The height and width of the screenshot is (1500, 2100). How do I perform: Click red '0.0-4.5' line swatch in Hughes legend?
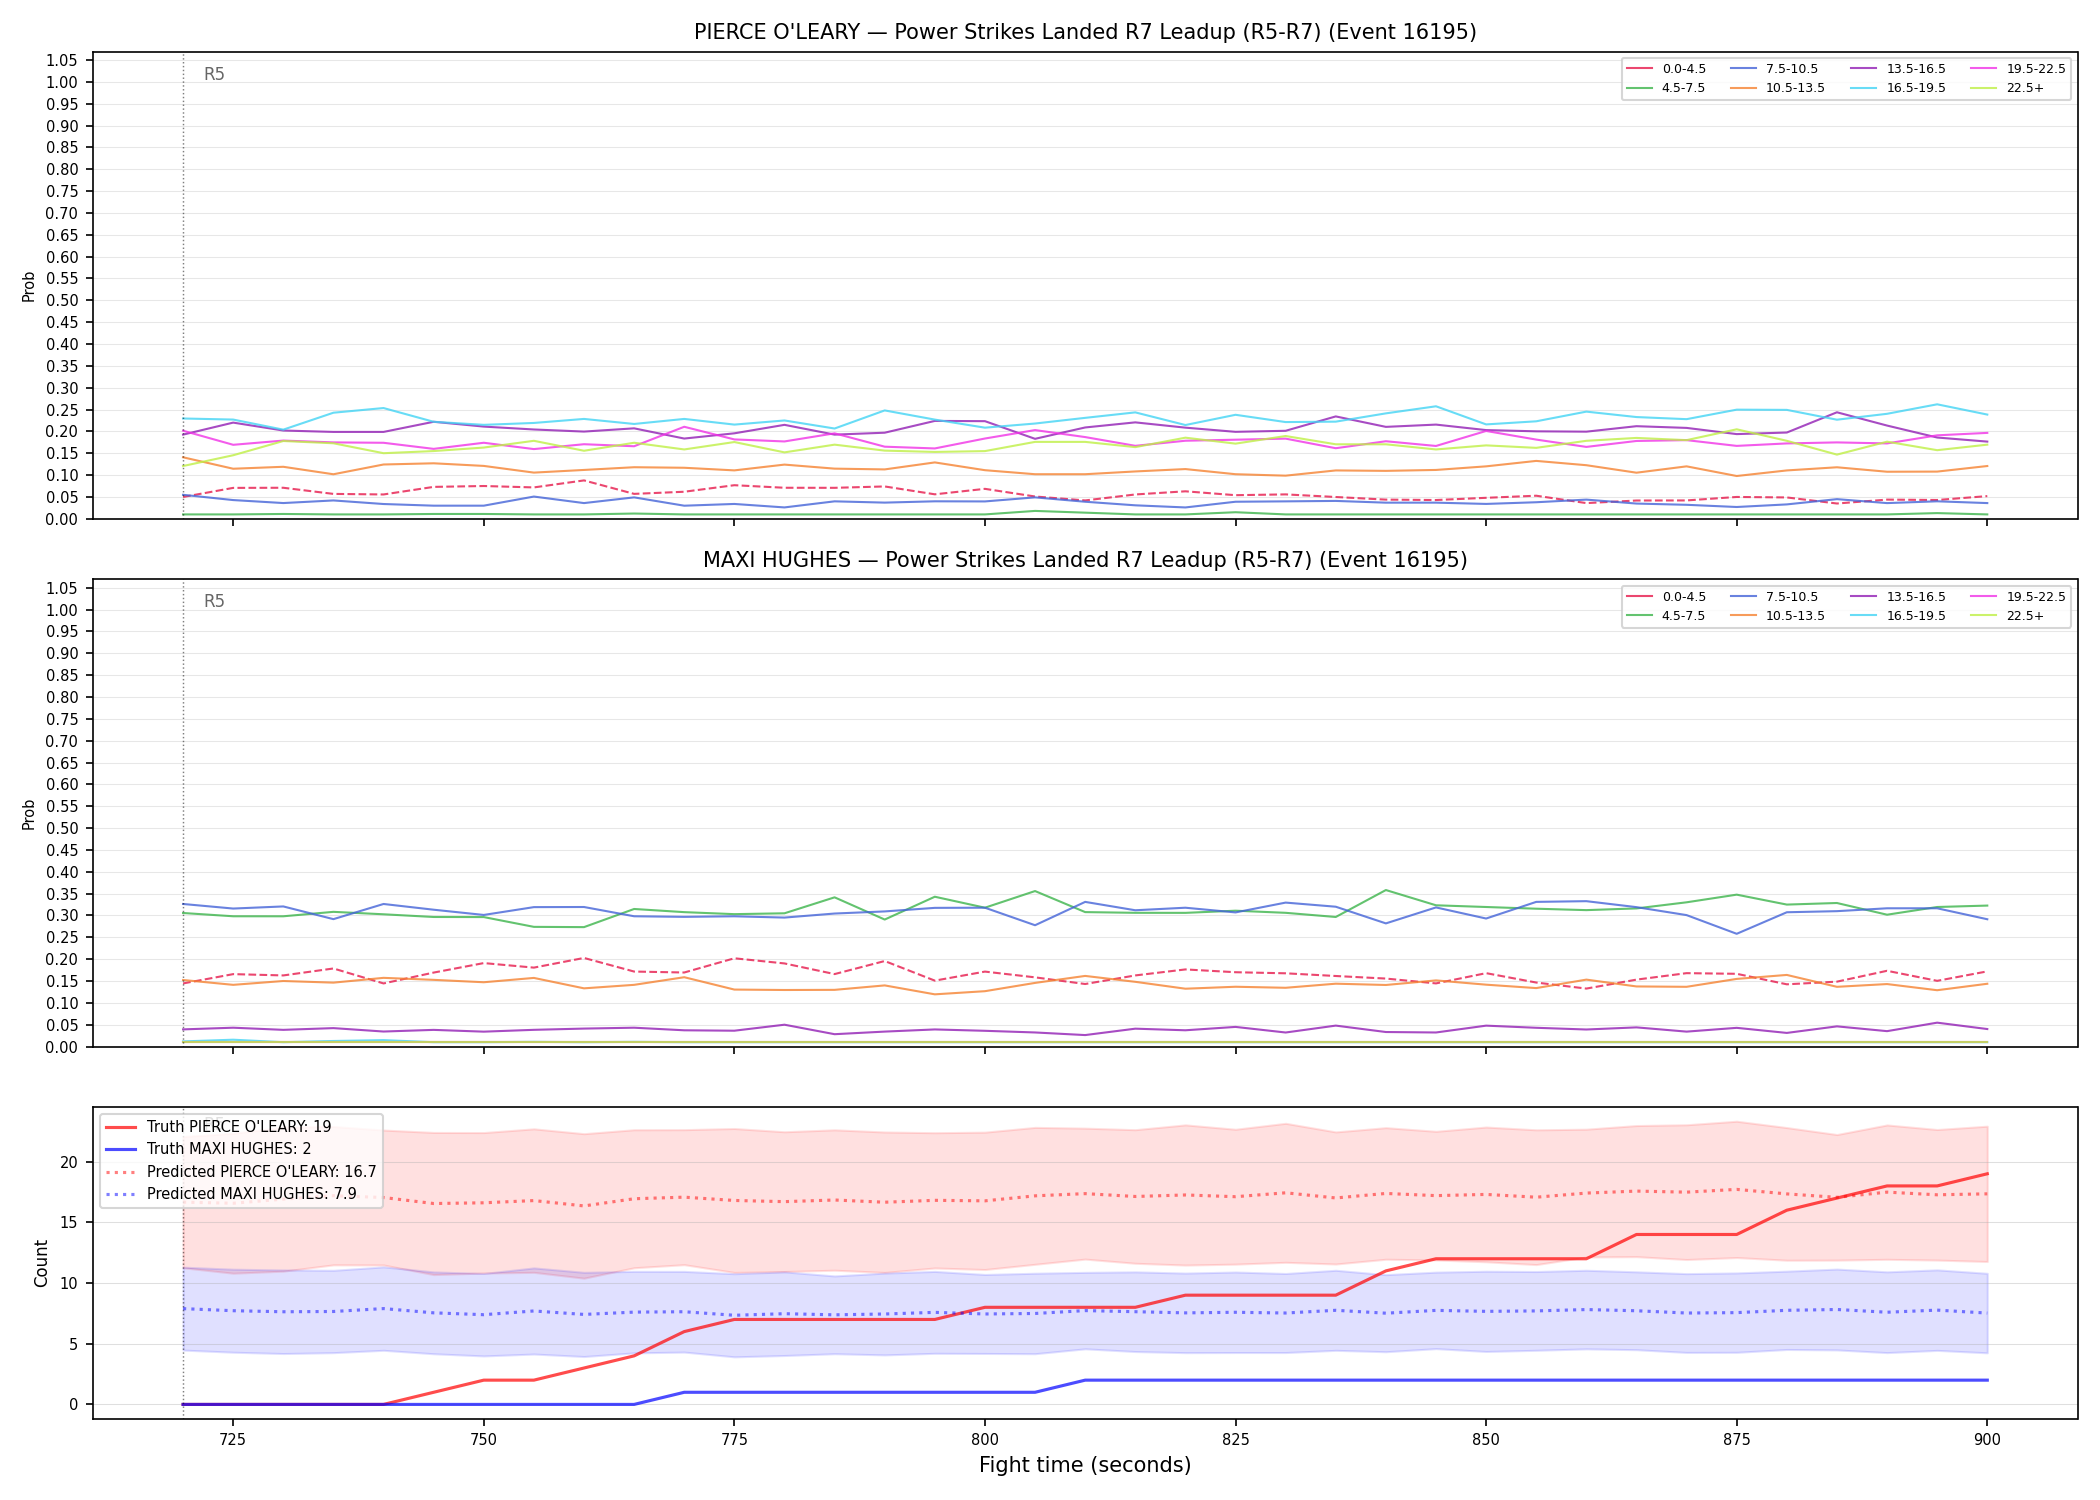(1640, 597)
